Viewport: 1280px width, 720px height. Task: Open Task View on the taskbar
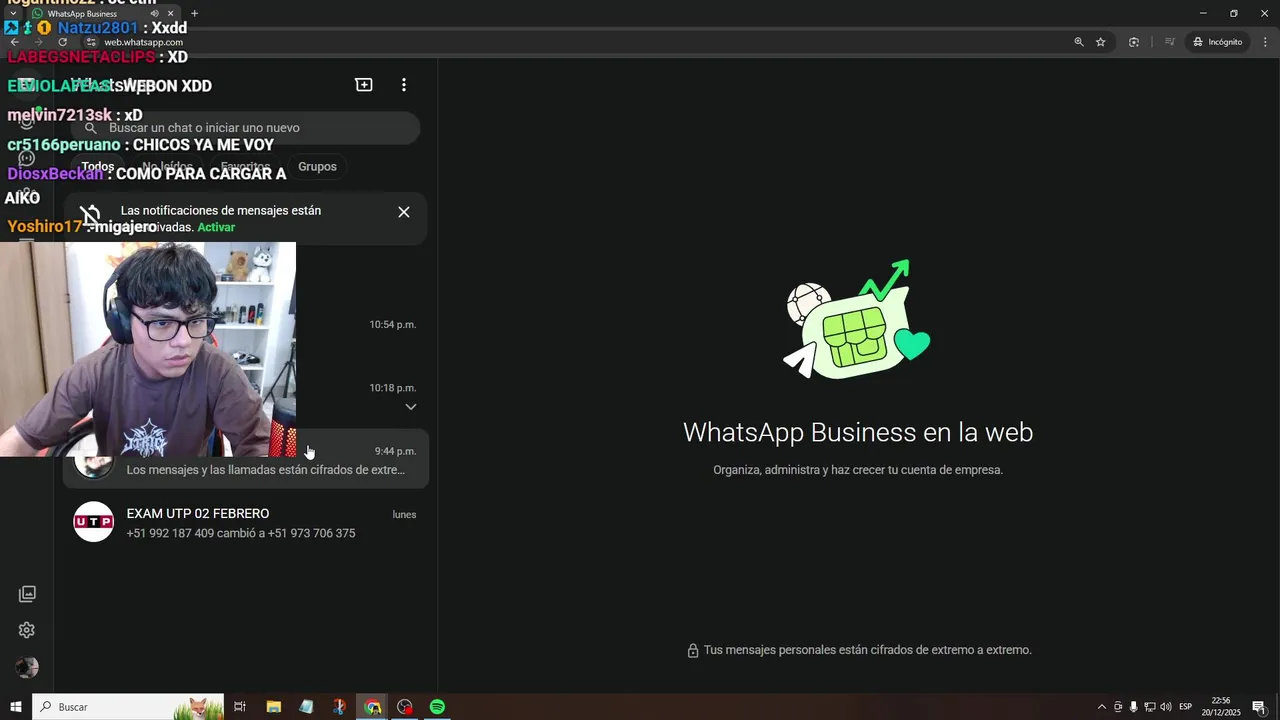[x=240, y=707]
